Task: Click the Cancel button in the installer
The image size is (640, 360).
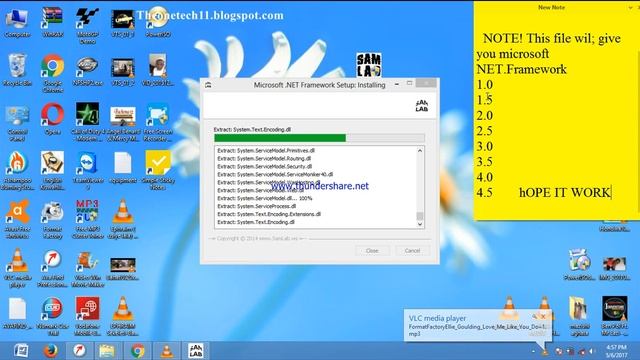Action: (x=412, y=251)
